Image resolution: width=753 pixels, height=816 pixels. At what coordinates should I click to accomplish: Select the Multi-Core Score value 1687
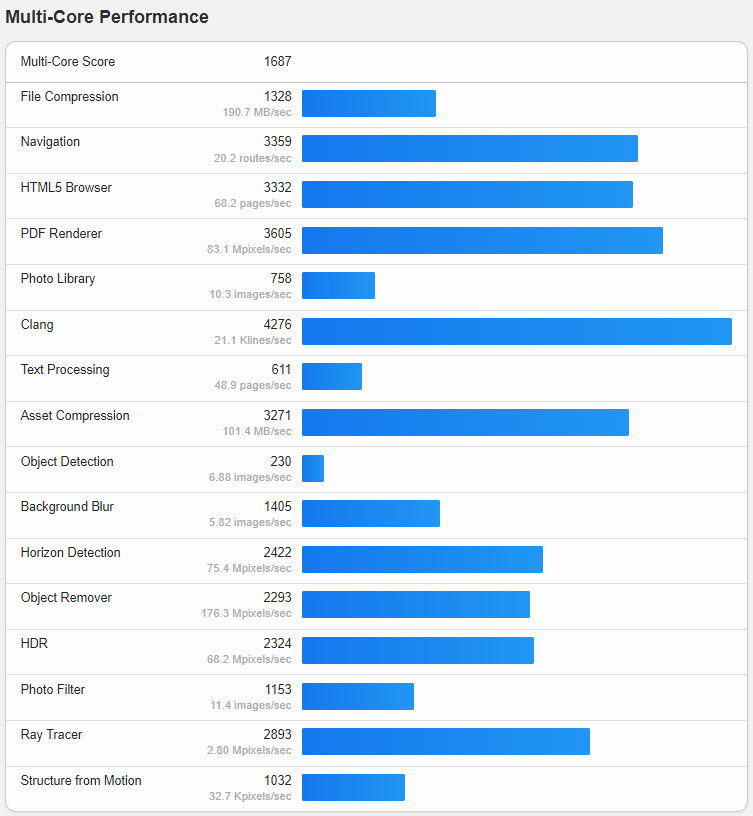click(277, 61)
